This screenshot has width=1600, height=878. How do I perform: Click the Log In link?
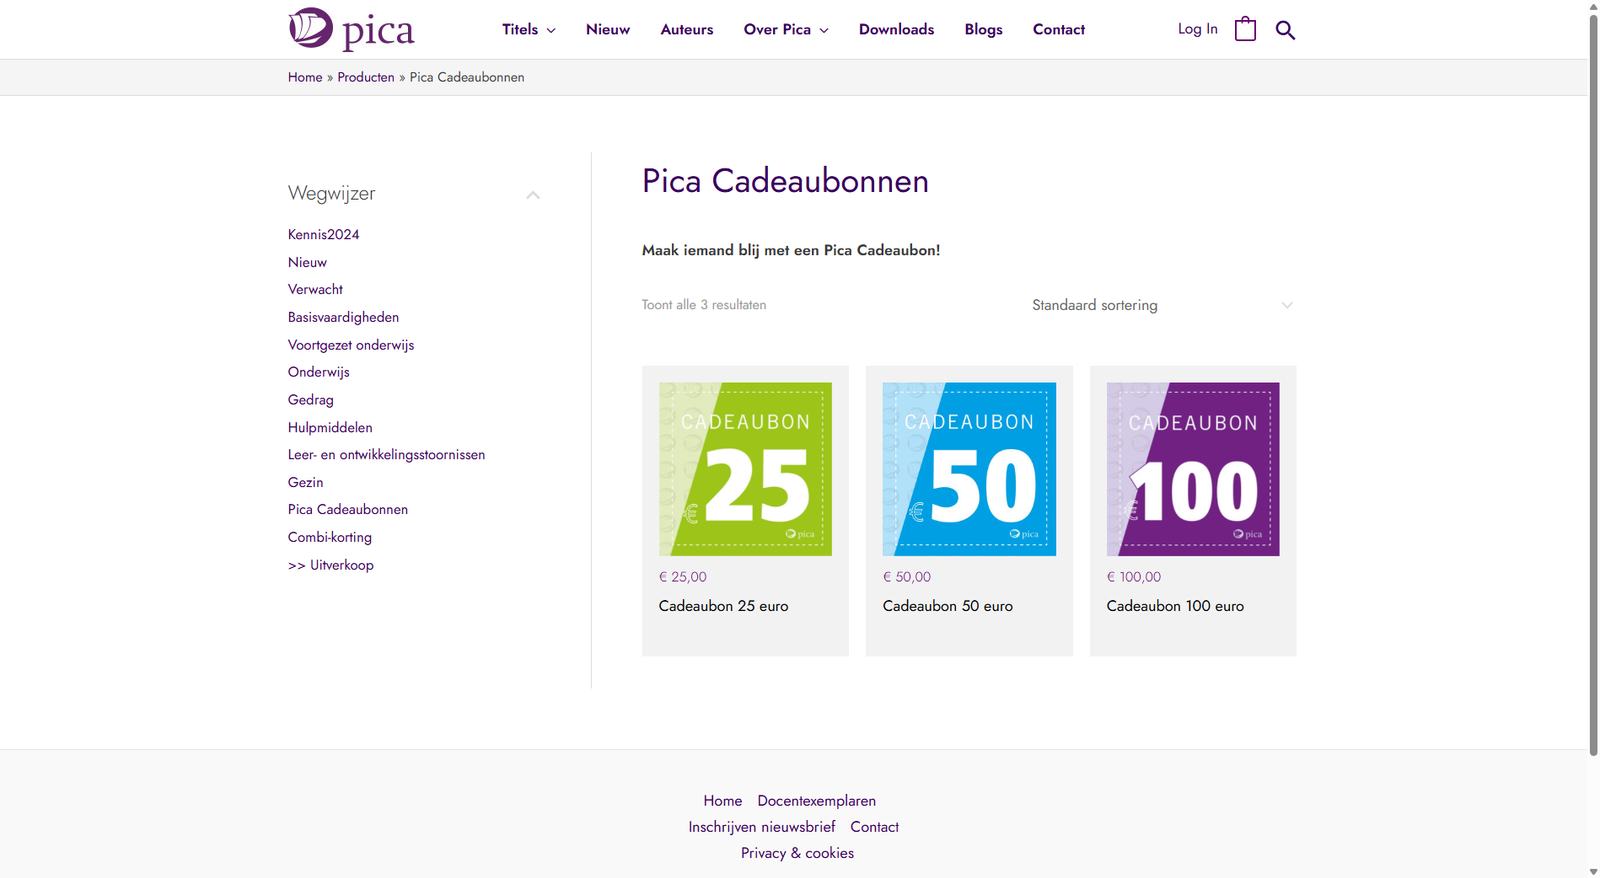pyautogui.click(x=1197, y=29)
